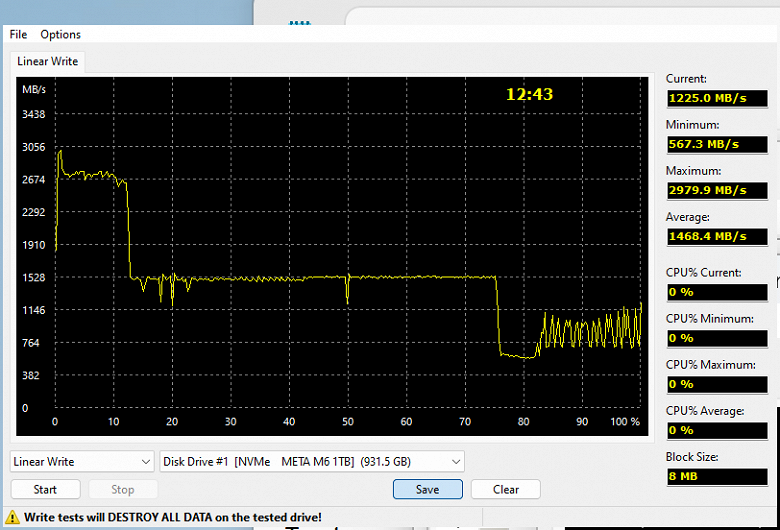This screenshot has height=530, width=780.
Task: Click the DESTROY ALL DATA warning text
Action: pyautogui.click(x=173, y=518)
